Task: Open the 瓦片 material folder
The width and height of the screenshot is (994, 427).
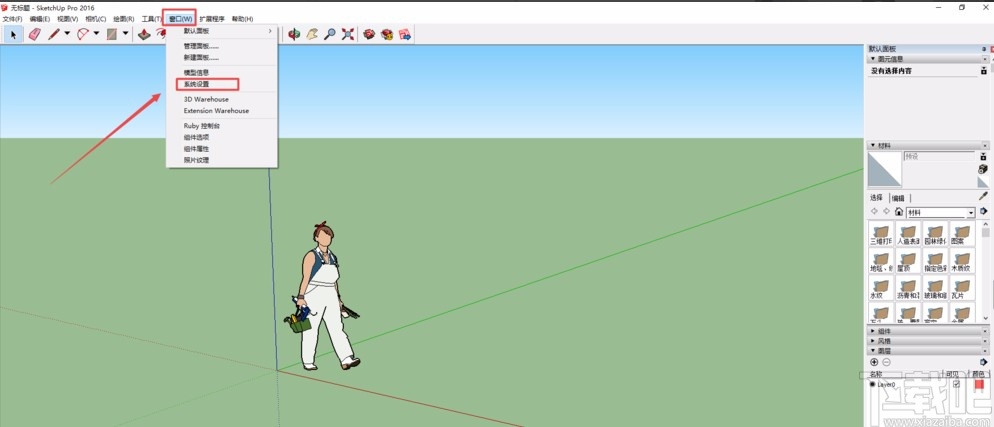Action: coord(962,288)
